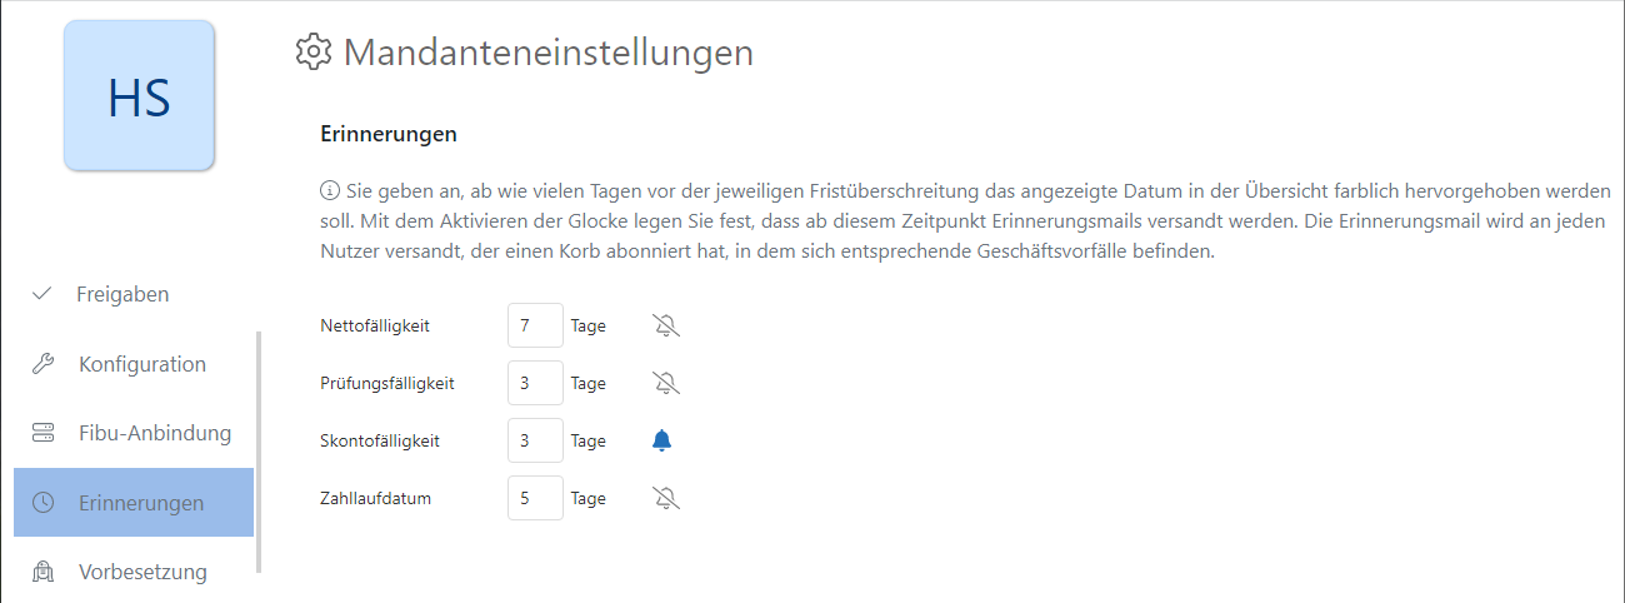Enable reminder bell for Prüfungsfälligkeit
The width and height of the screenshot is (1625, 603).
[x=665, y=383]
